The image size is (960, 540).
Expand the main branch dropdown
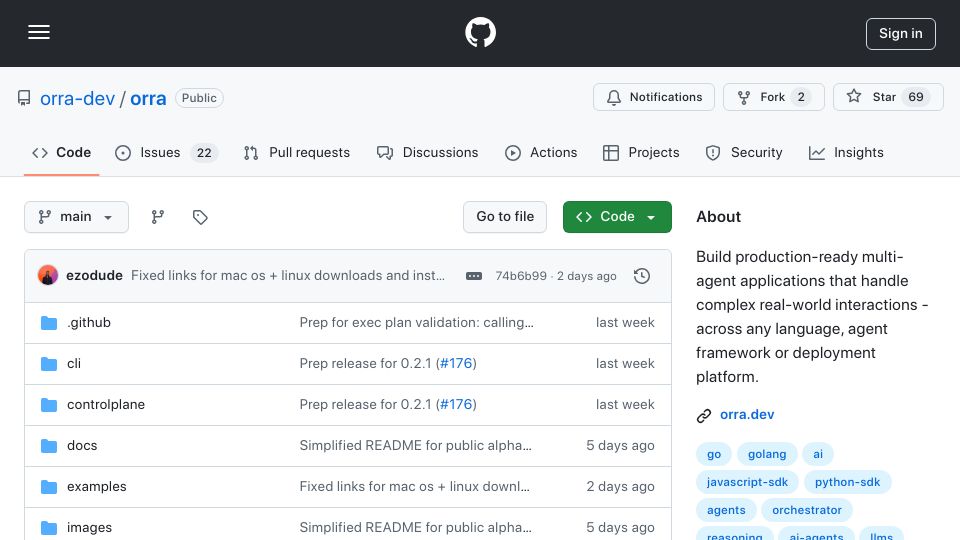tap(77, 217)
